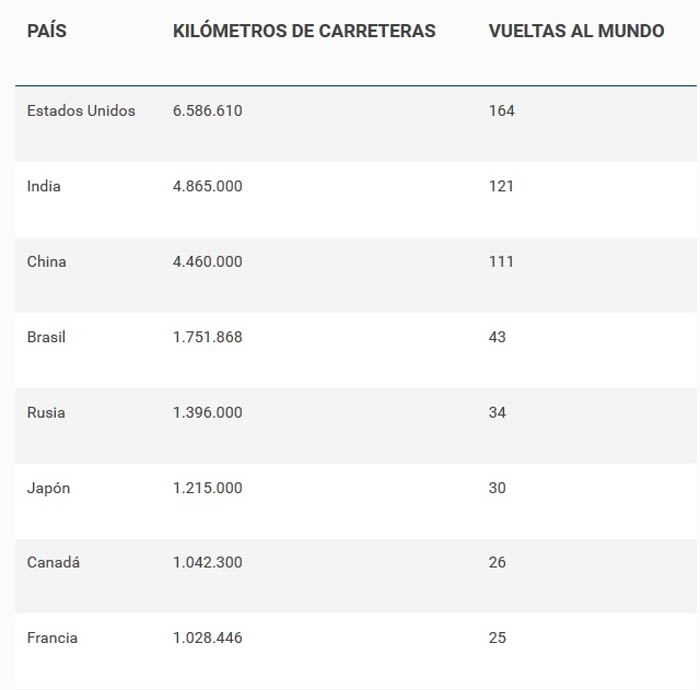Select the Canadá country cell

53,562
